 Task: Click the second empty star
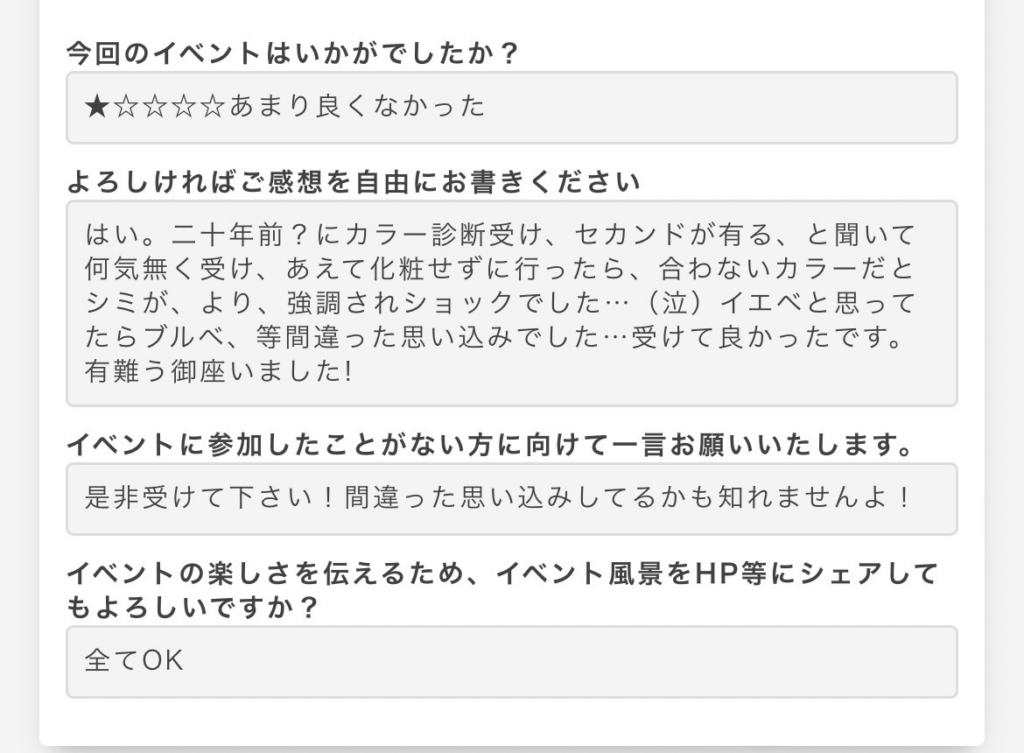point(155,106)
